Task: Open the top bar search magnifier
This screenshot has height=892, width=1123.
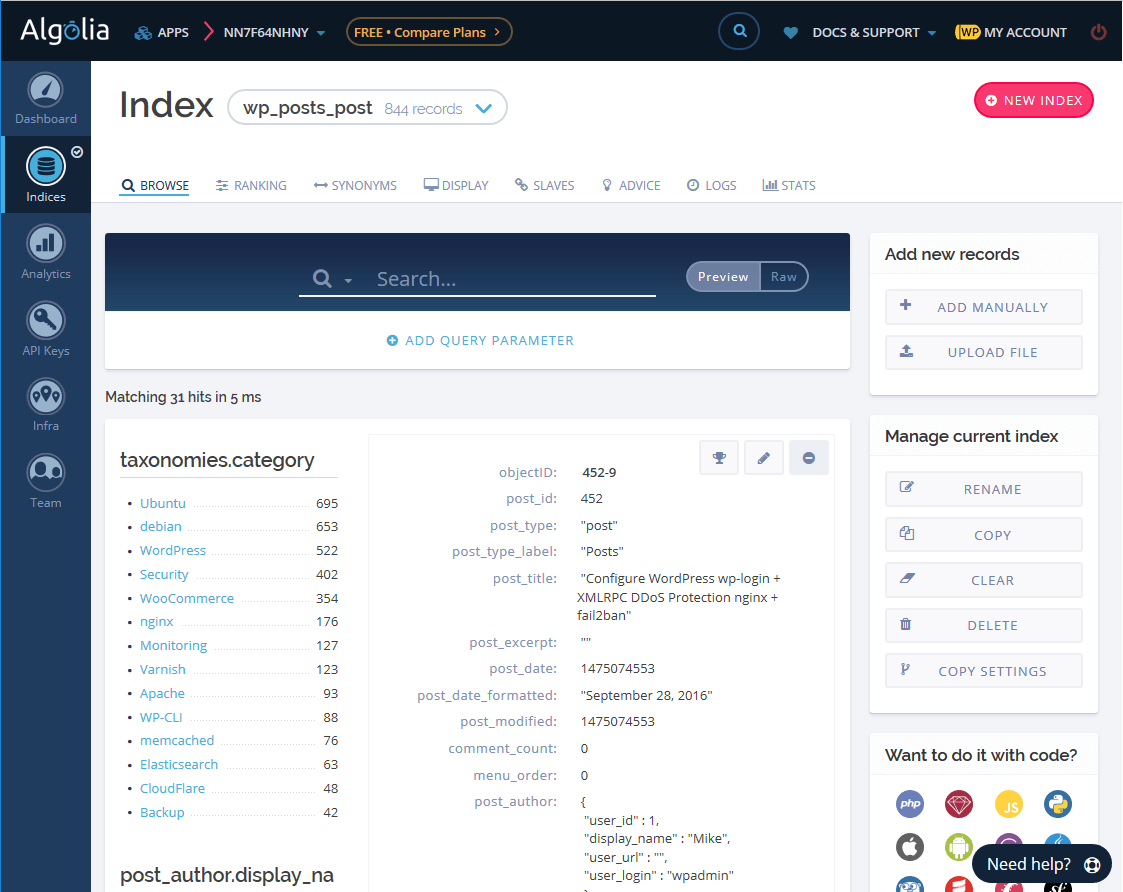Action: click(739, 31)
